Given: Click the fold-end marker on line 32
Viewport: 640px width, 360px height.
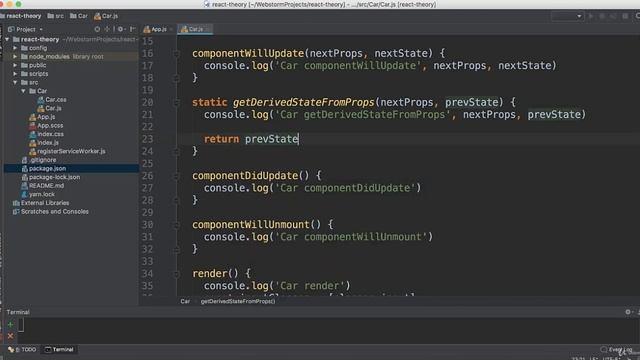Looking at the screenshot, I should coord(176,249).
